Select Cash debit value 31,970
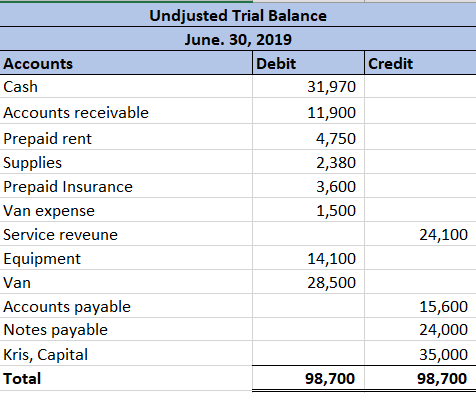Image resolution: width=476 pixels, height=393 pixels. click(x=308, y=86)
